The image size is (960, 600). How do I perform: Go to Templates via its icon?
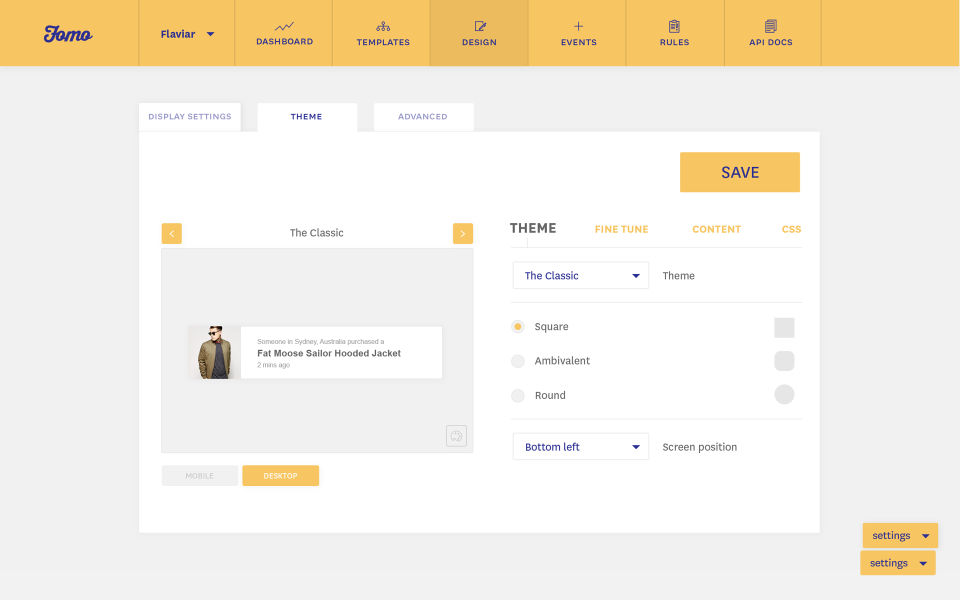point(383,26)
